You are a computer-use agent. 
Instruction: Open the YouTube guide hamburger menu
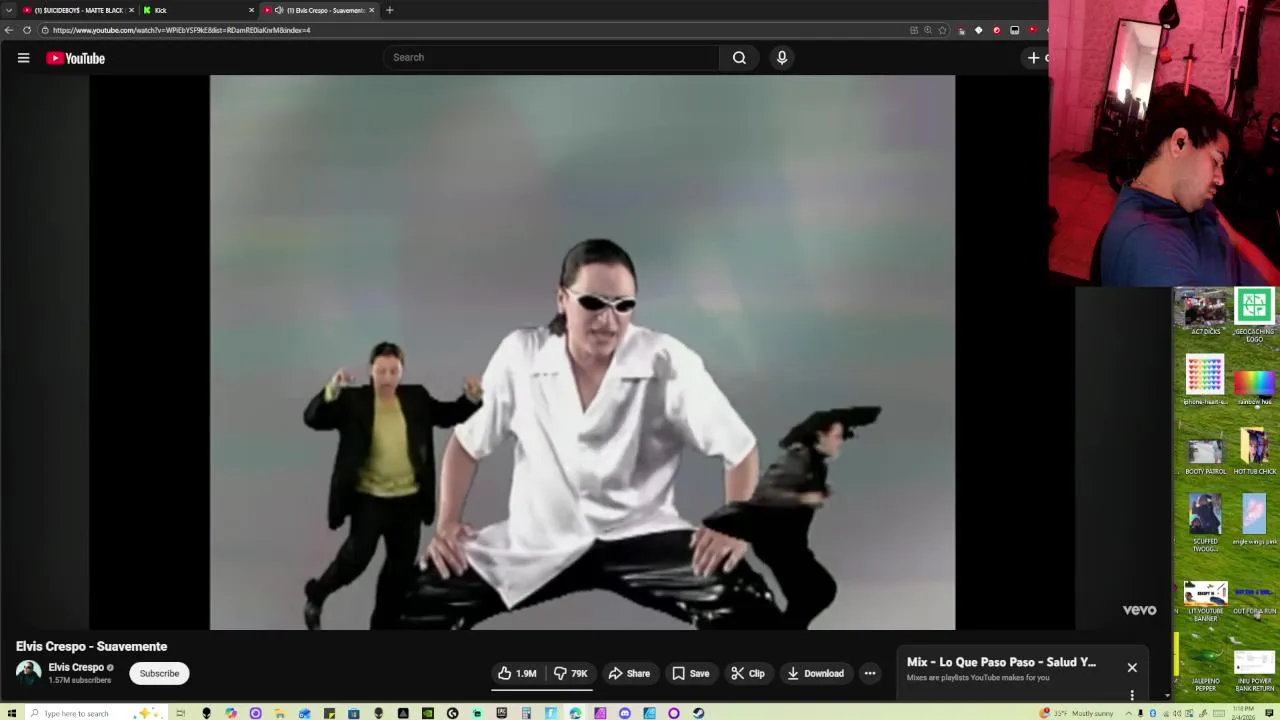click(x=23, y=58)
